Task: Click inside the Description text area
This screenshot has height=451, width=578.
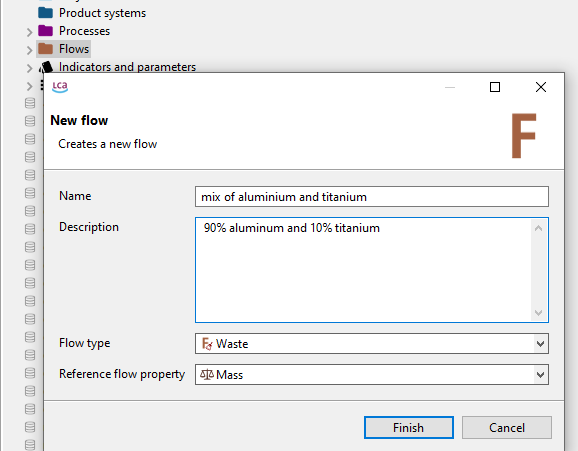Action: click(x=363, y=270)
